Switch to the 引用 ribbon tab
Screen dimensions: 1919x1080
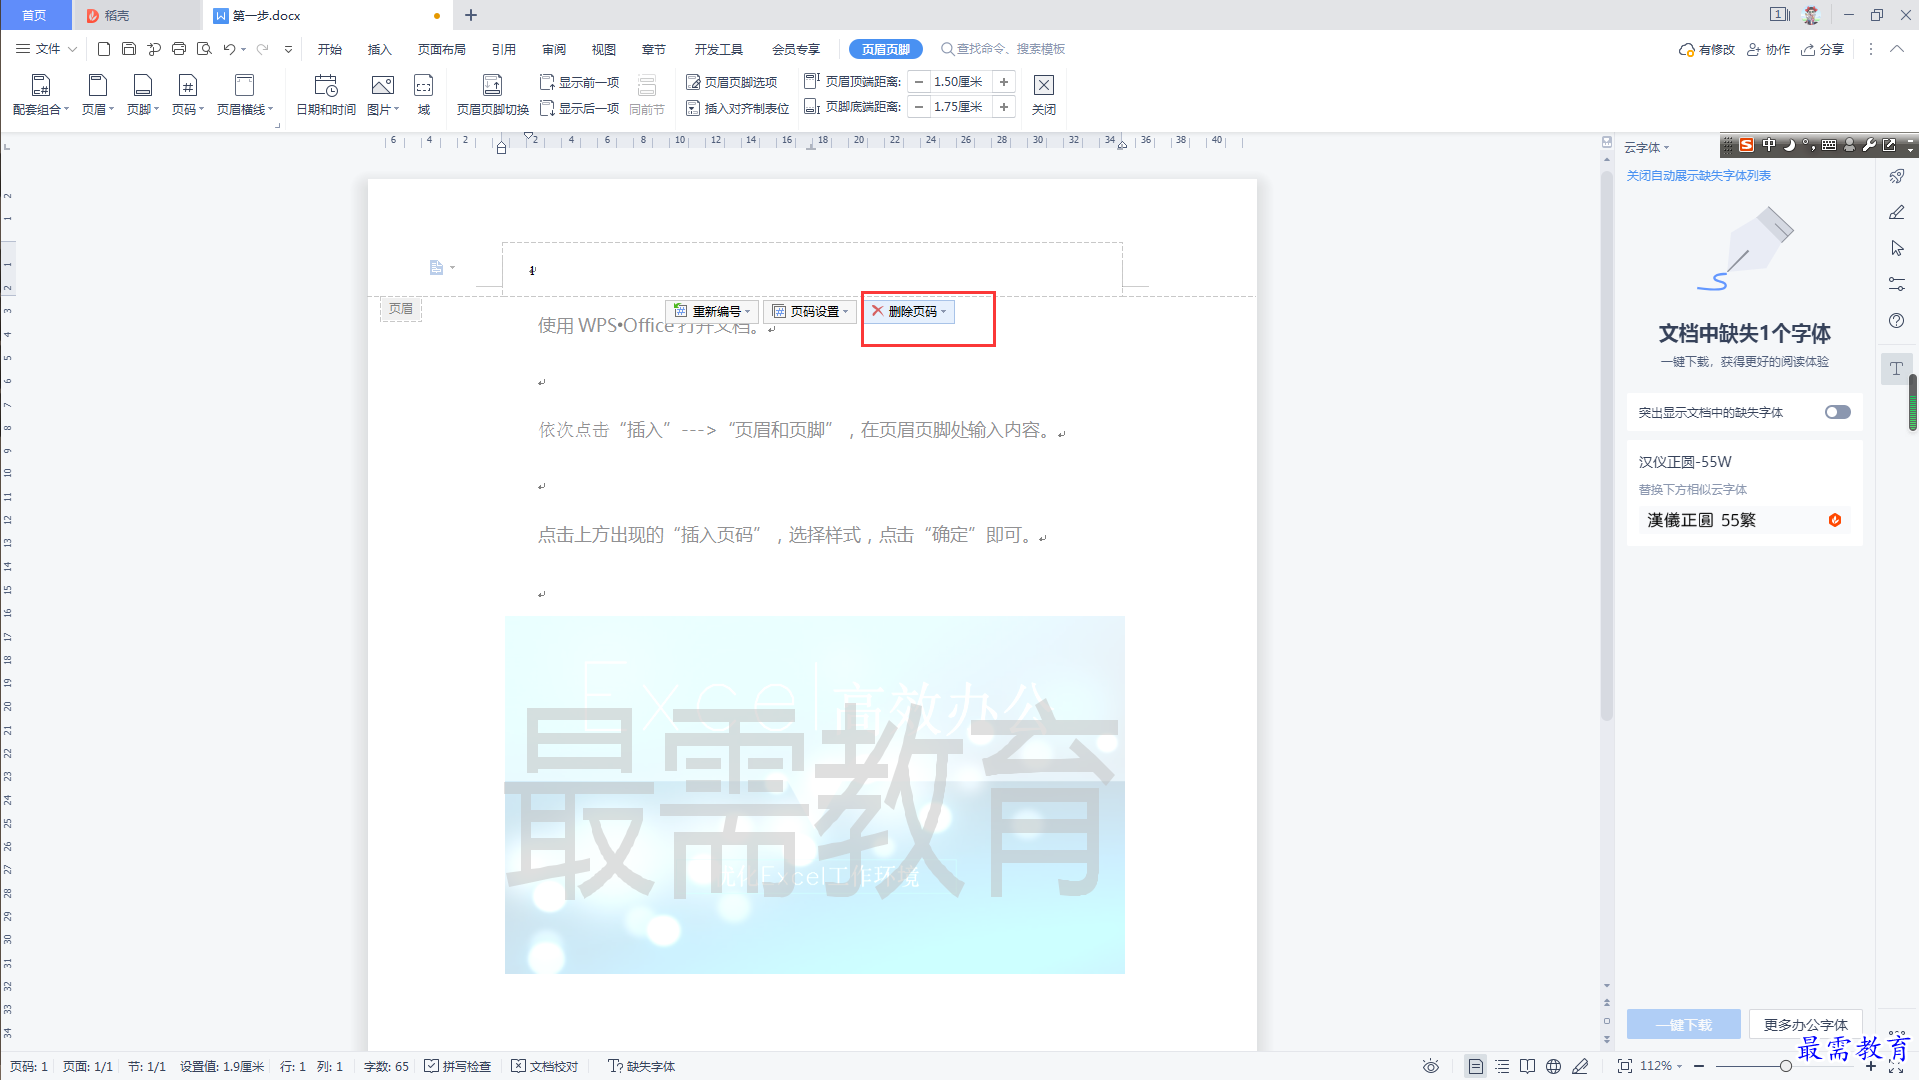pyautogui.click(x=504, y=49)
